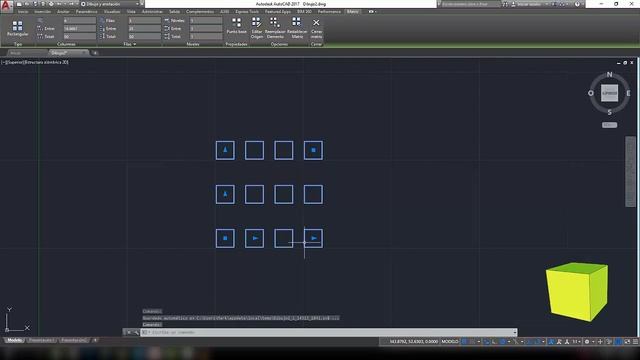Switch to the Dibujo2 drawing tab
This screenshot has height=360, width=640.
[68, 53]
